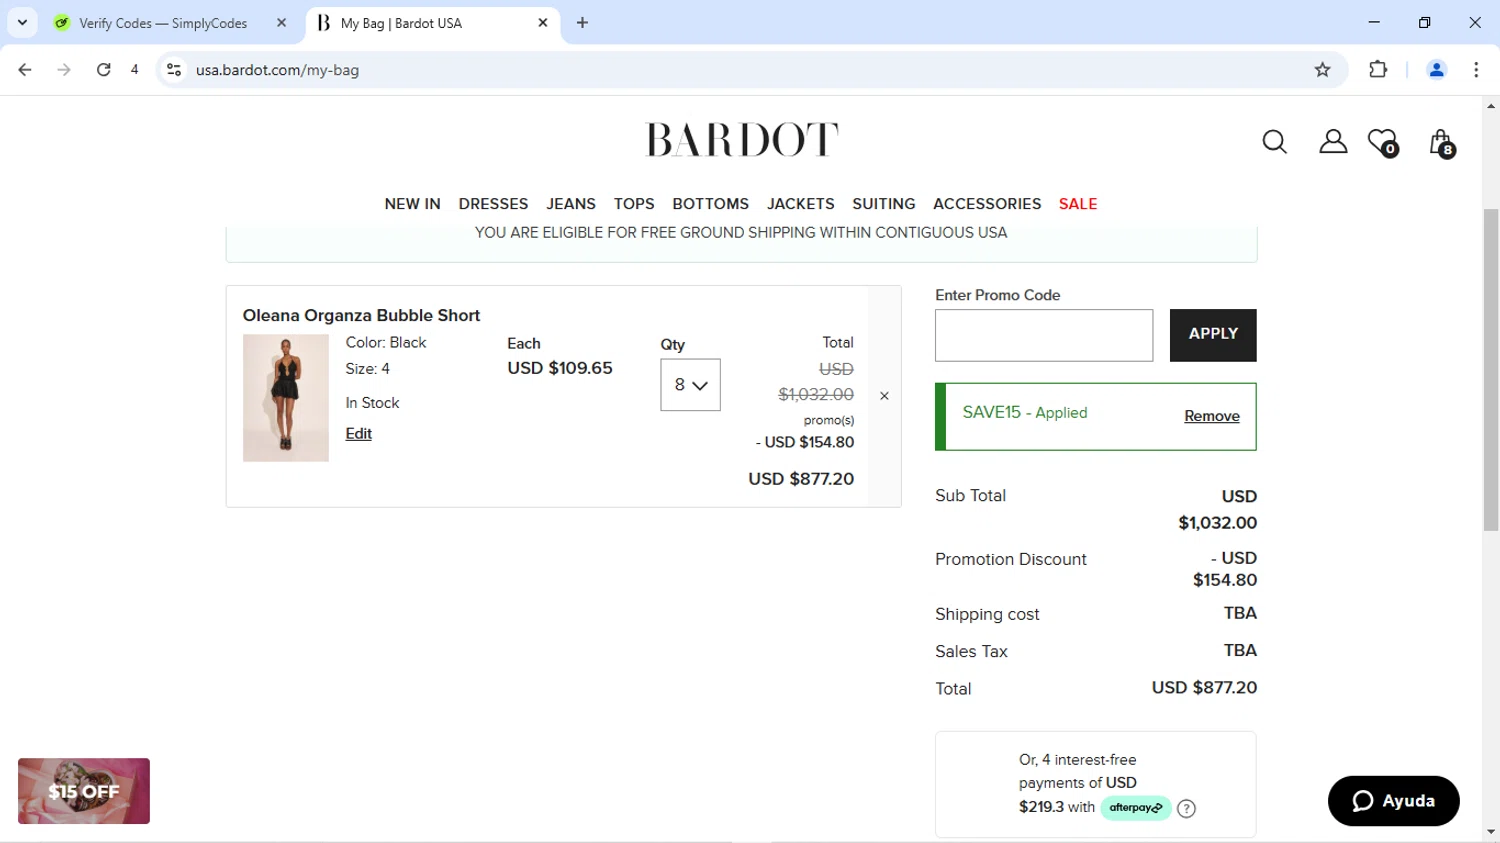Click the browser back arrow

coord(25,70)
